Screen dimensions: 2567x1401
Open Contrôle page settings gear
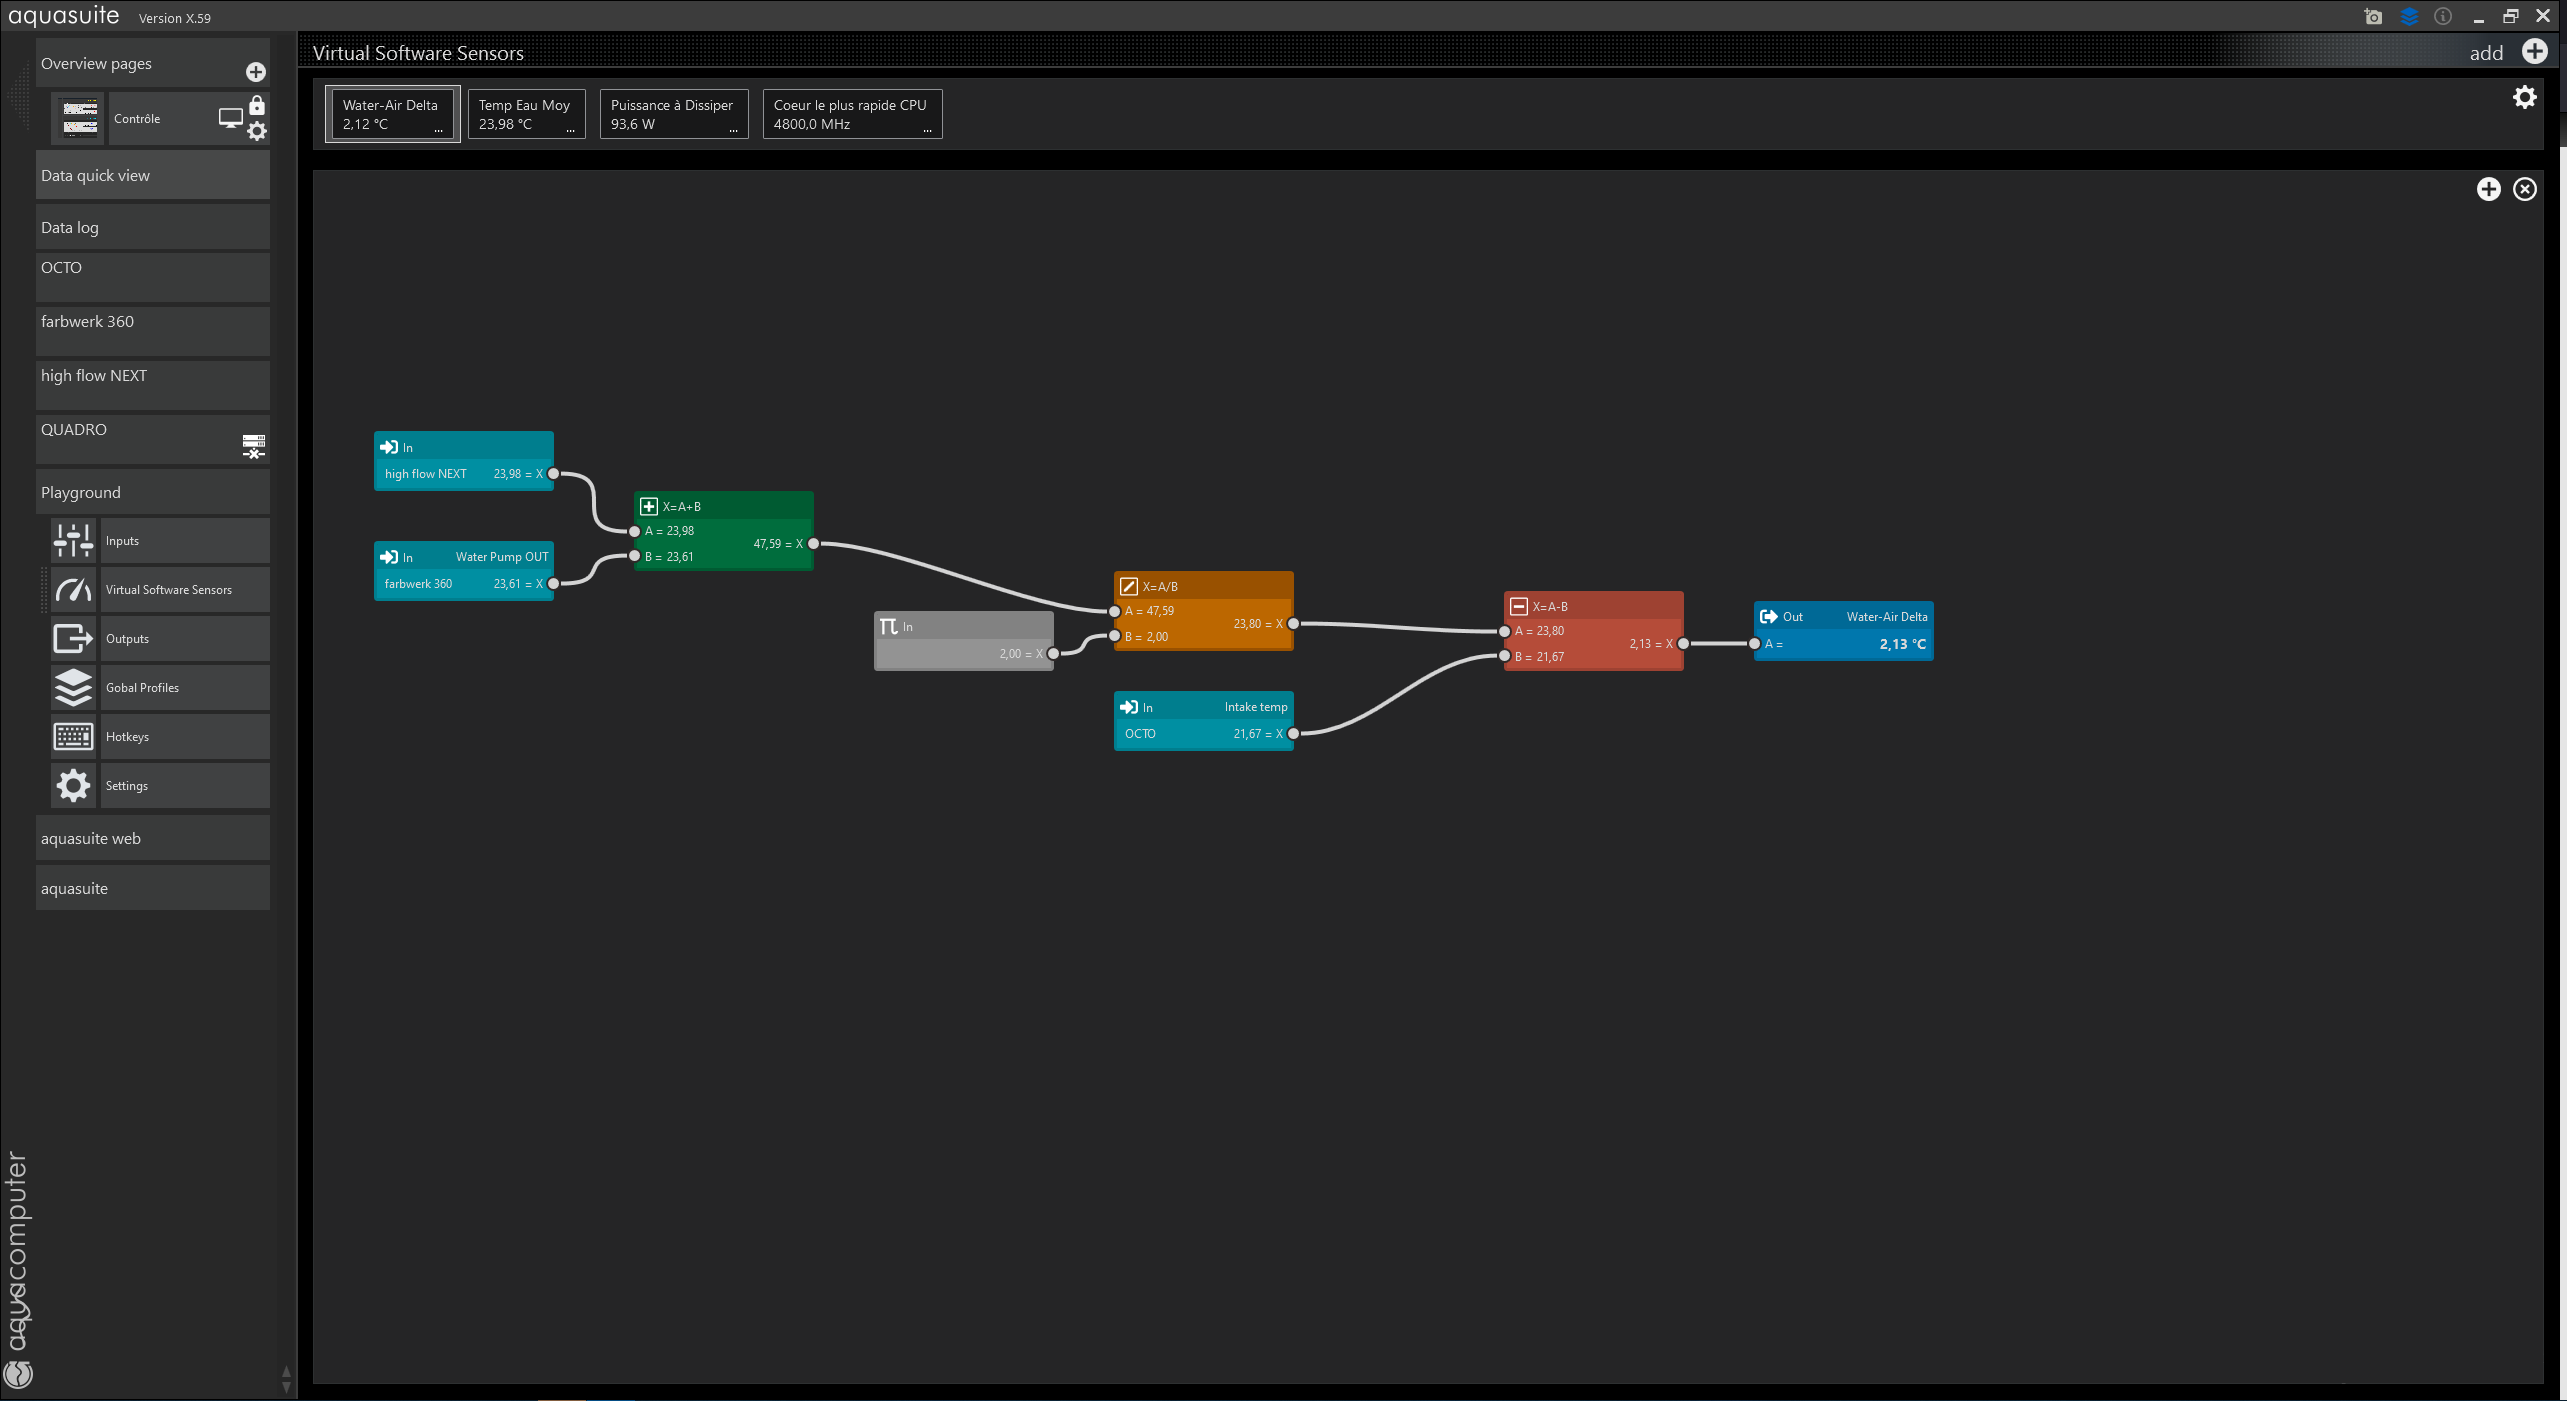point(257,131)
